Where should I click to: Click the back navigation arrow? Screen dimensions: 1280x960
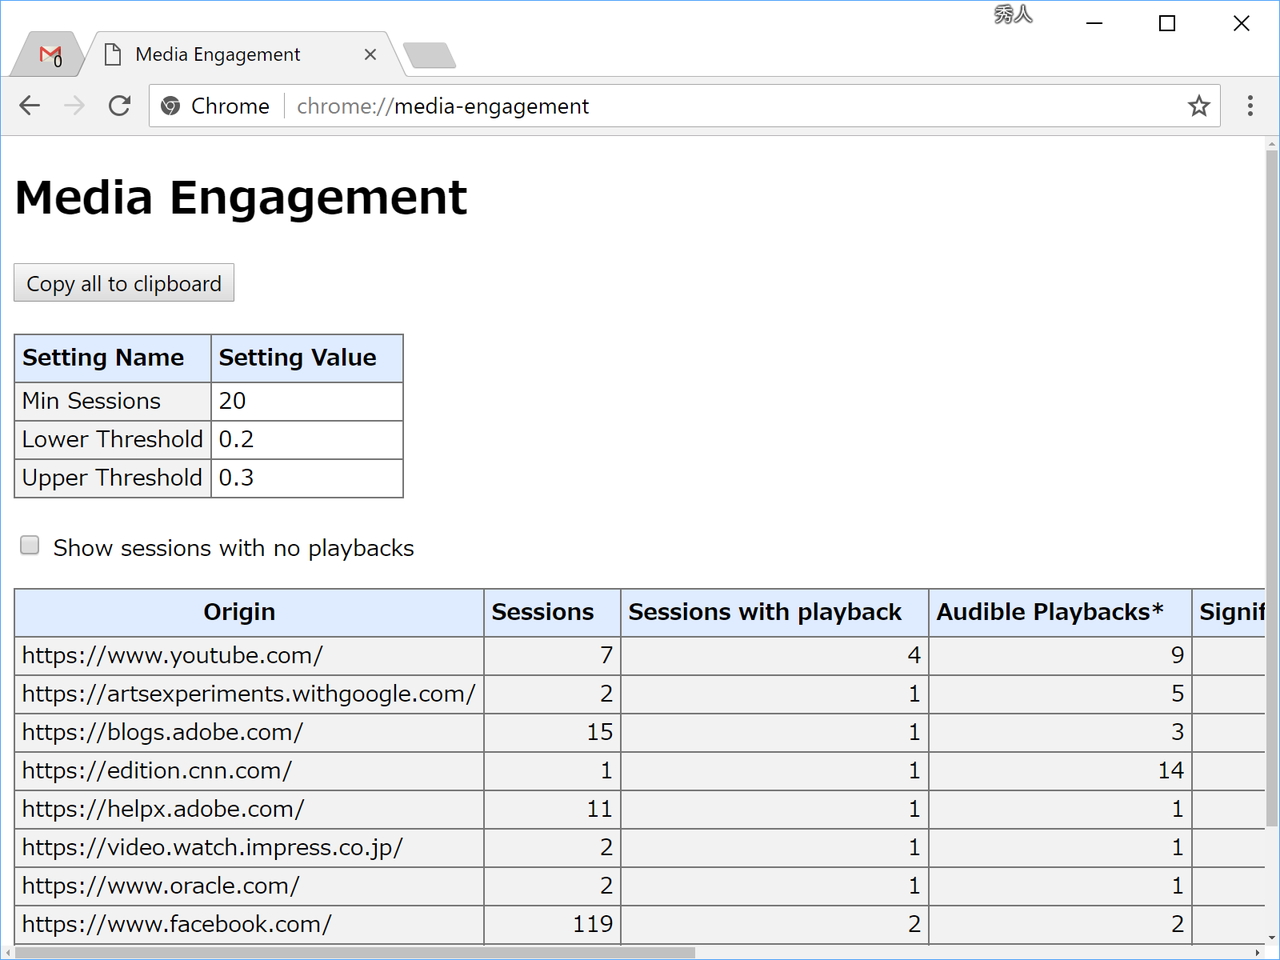[x=29, y=105]
